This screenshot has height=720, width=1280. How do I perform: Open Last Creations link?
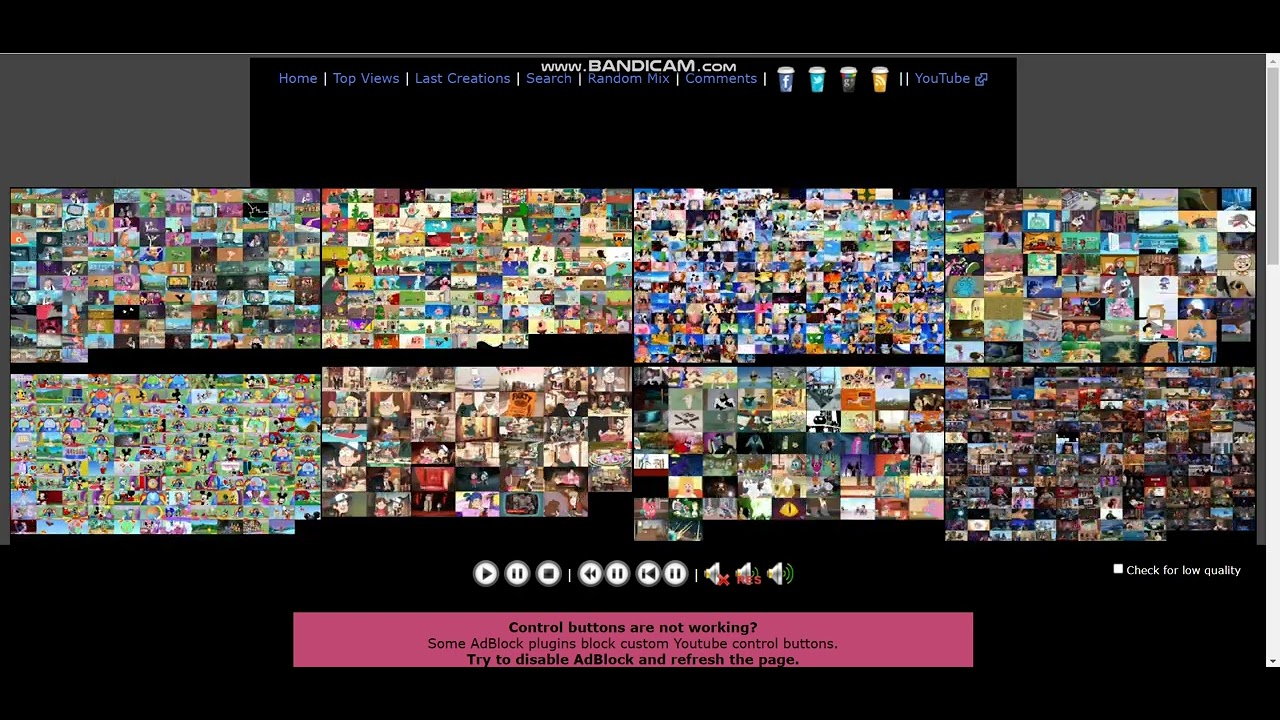pyautogui.click(x=462, y=78)
